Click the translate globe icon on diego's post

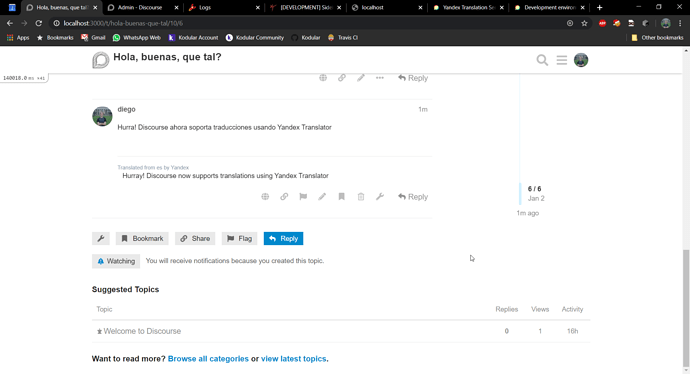point(265,197)
